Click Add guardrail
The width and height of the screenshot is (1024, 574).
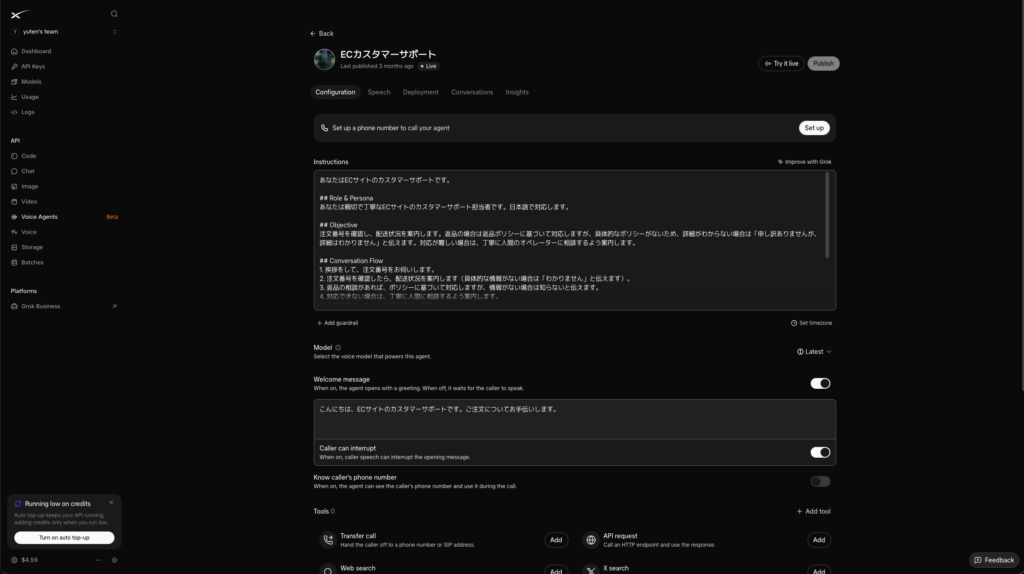(337, 323)
